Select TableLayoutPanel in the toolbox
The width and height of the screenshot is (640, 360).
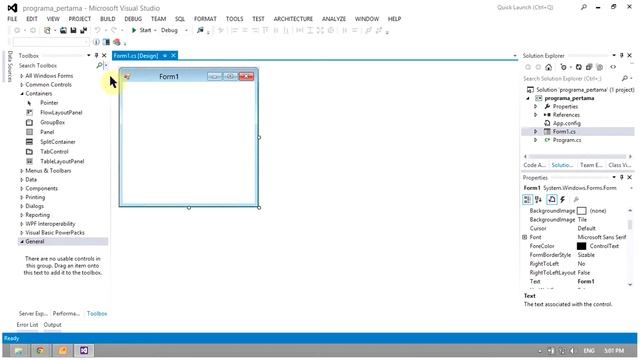[62, 162]
